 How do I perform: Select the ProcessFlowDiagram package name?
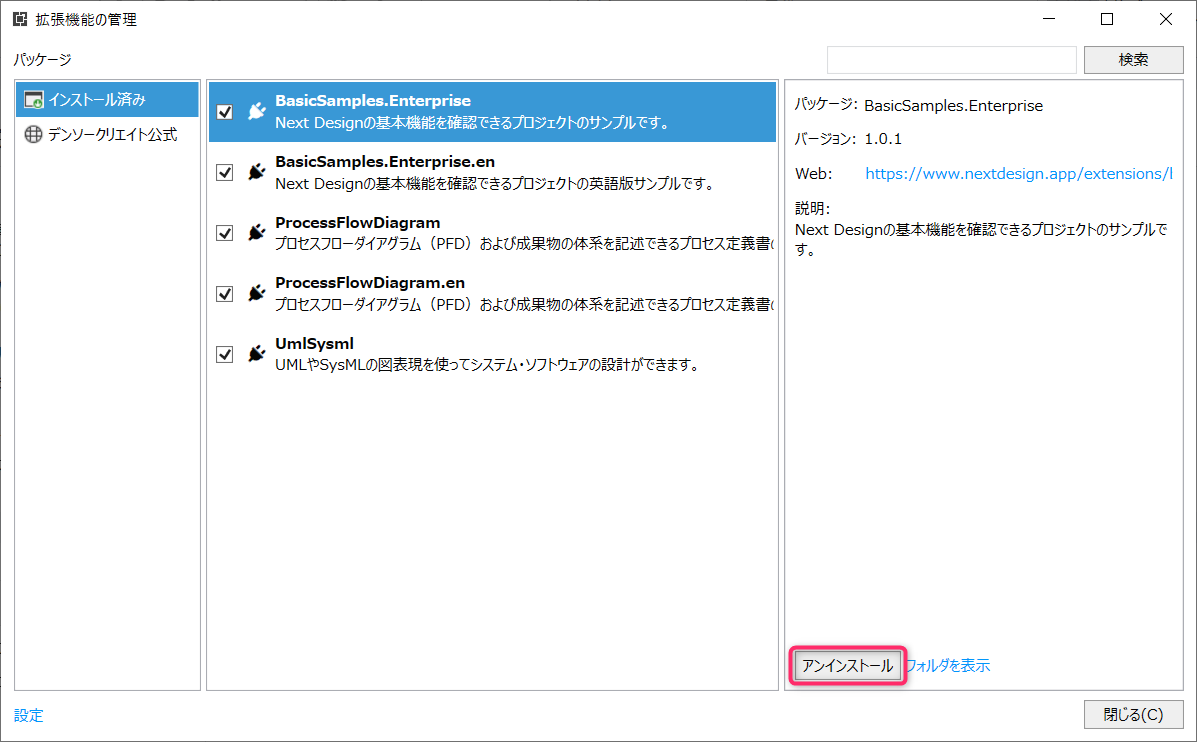pyautogui.click(x=357, y=223)
